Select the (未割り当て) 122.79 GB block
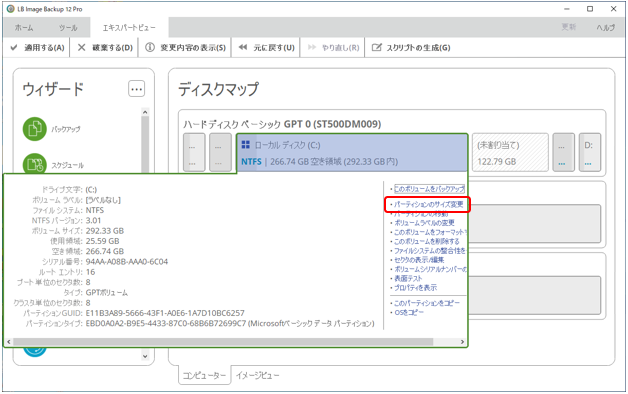 [510, 153]
